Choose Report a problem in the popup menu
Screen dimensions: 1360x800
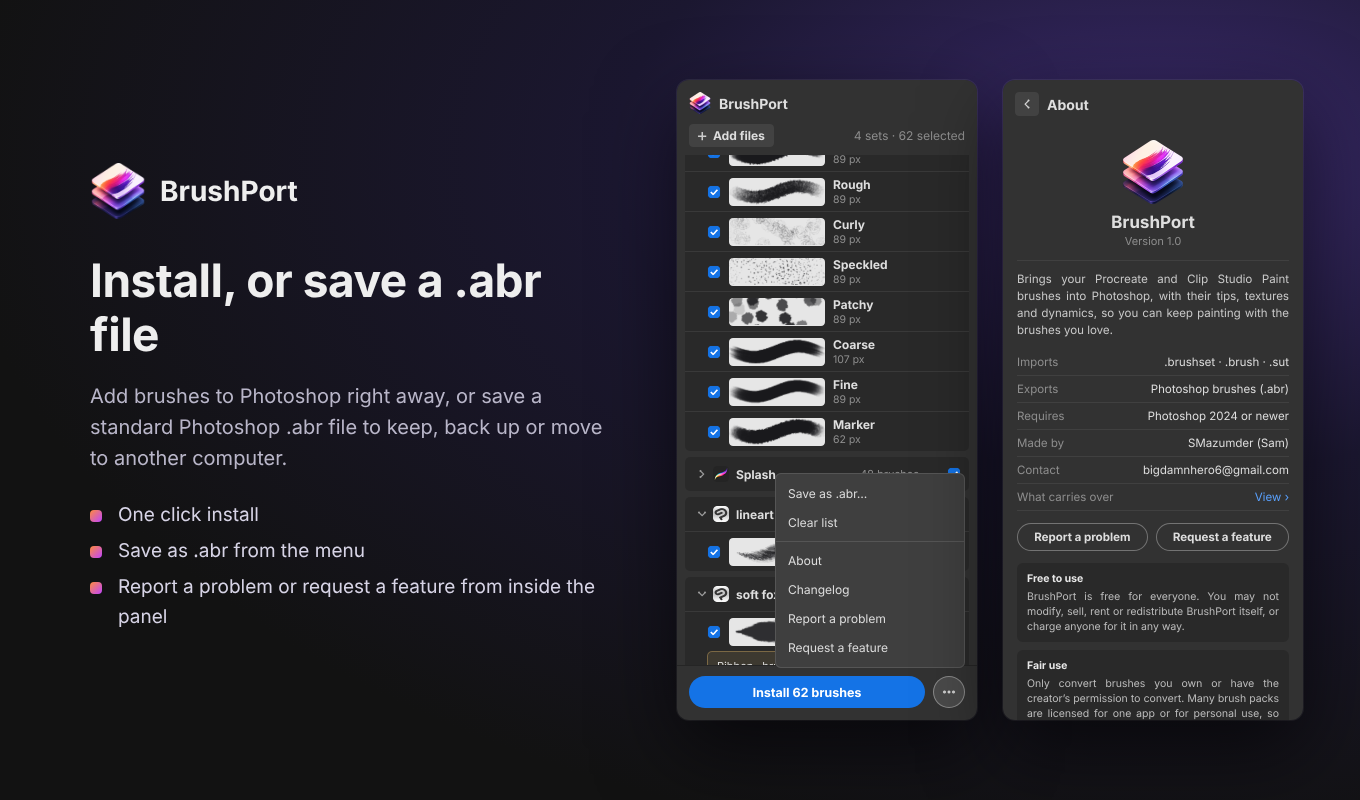[x=869, y=619]
